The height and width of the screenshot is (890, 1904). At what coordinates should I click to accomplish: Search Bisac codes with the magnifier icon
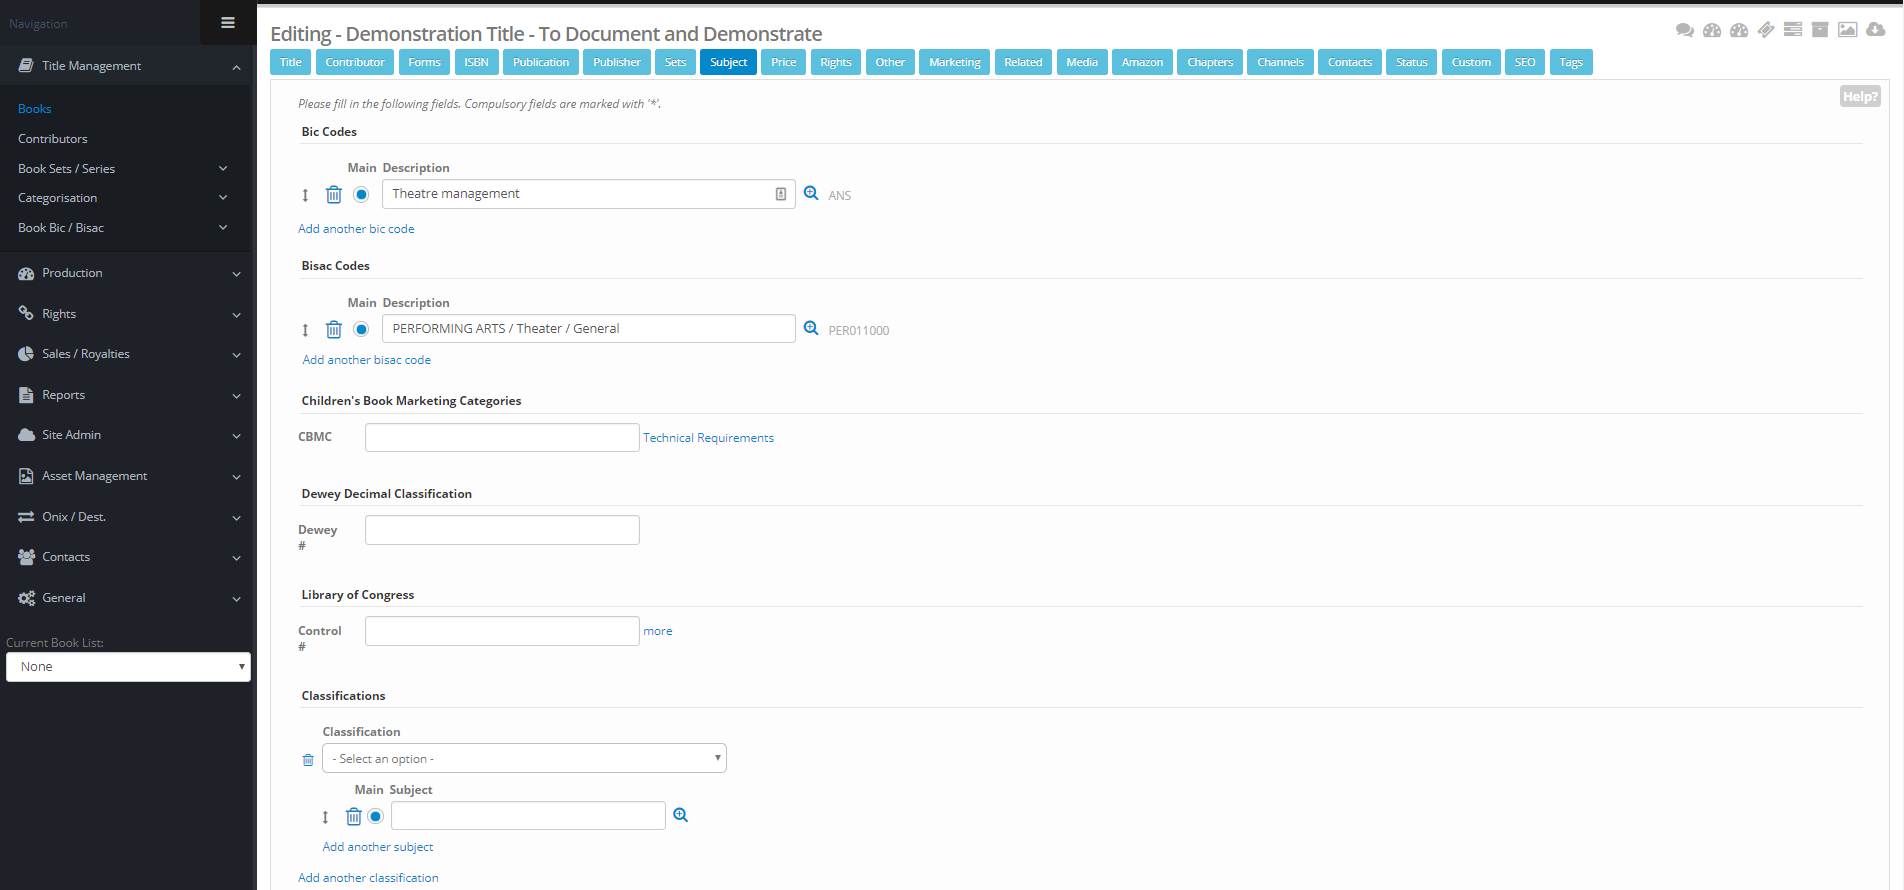[811, 328]
